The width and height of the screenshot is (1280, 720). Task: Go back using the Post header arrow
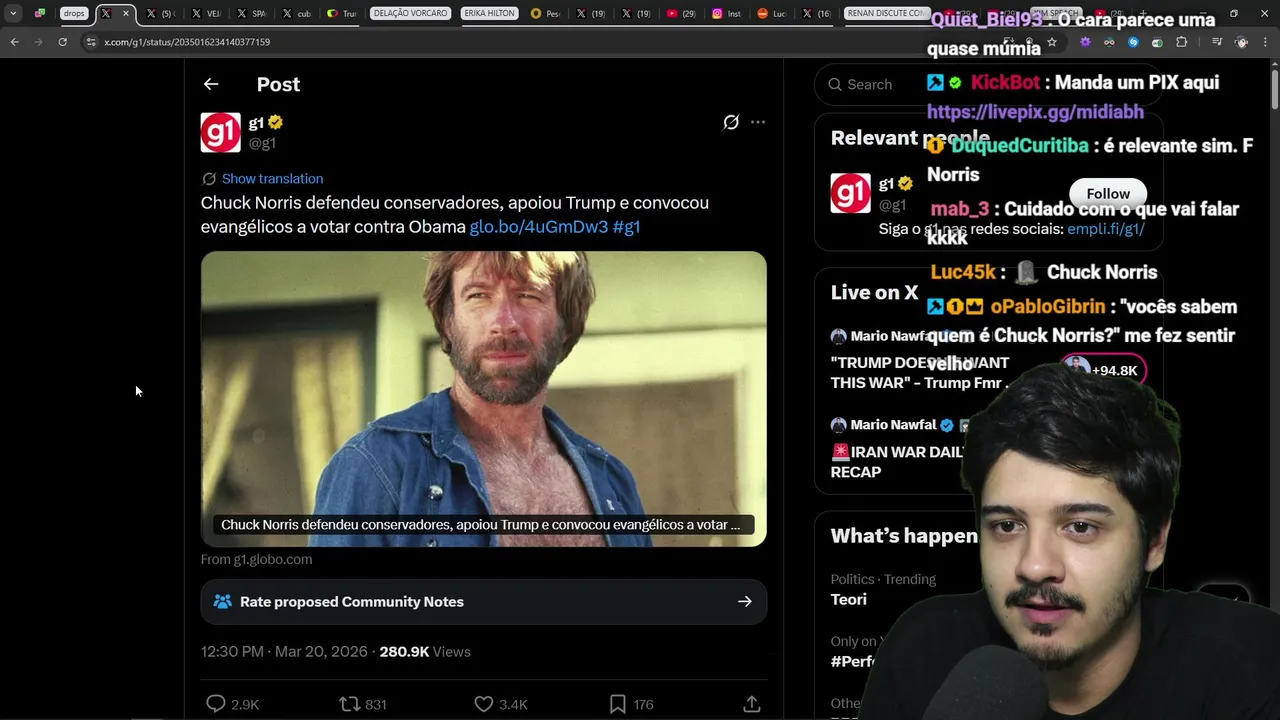[x=210, y=85]
